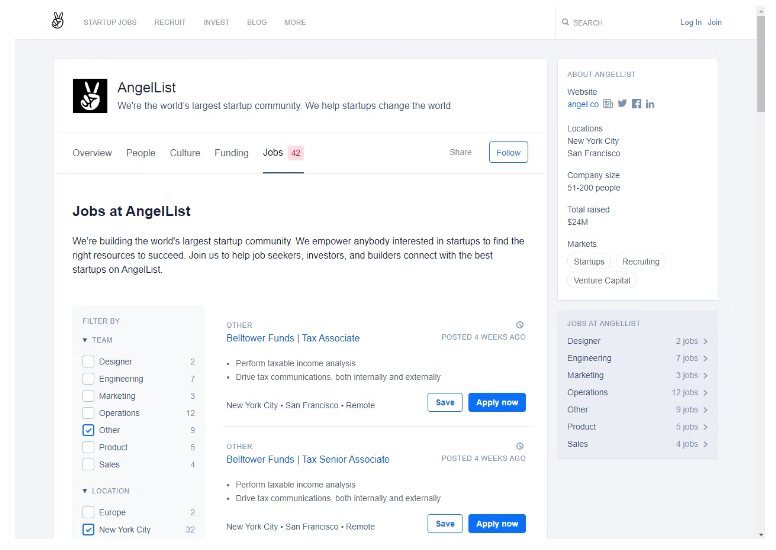Screen dimensions: 776x550
Task: Switch to the Culture tab
Action: click(x=185, y=153)
